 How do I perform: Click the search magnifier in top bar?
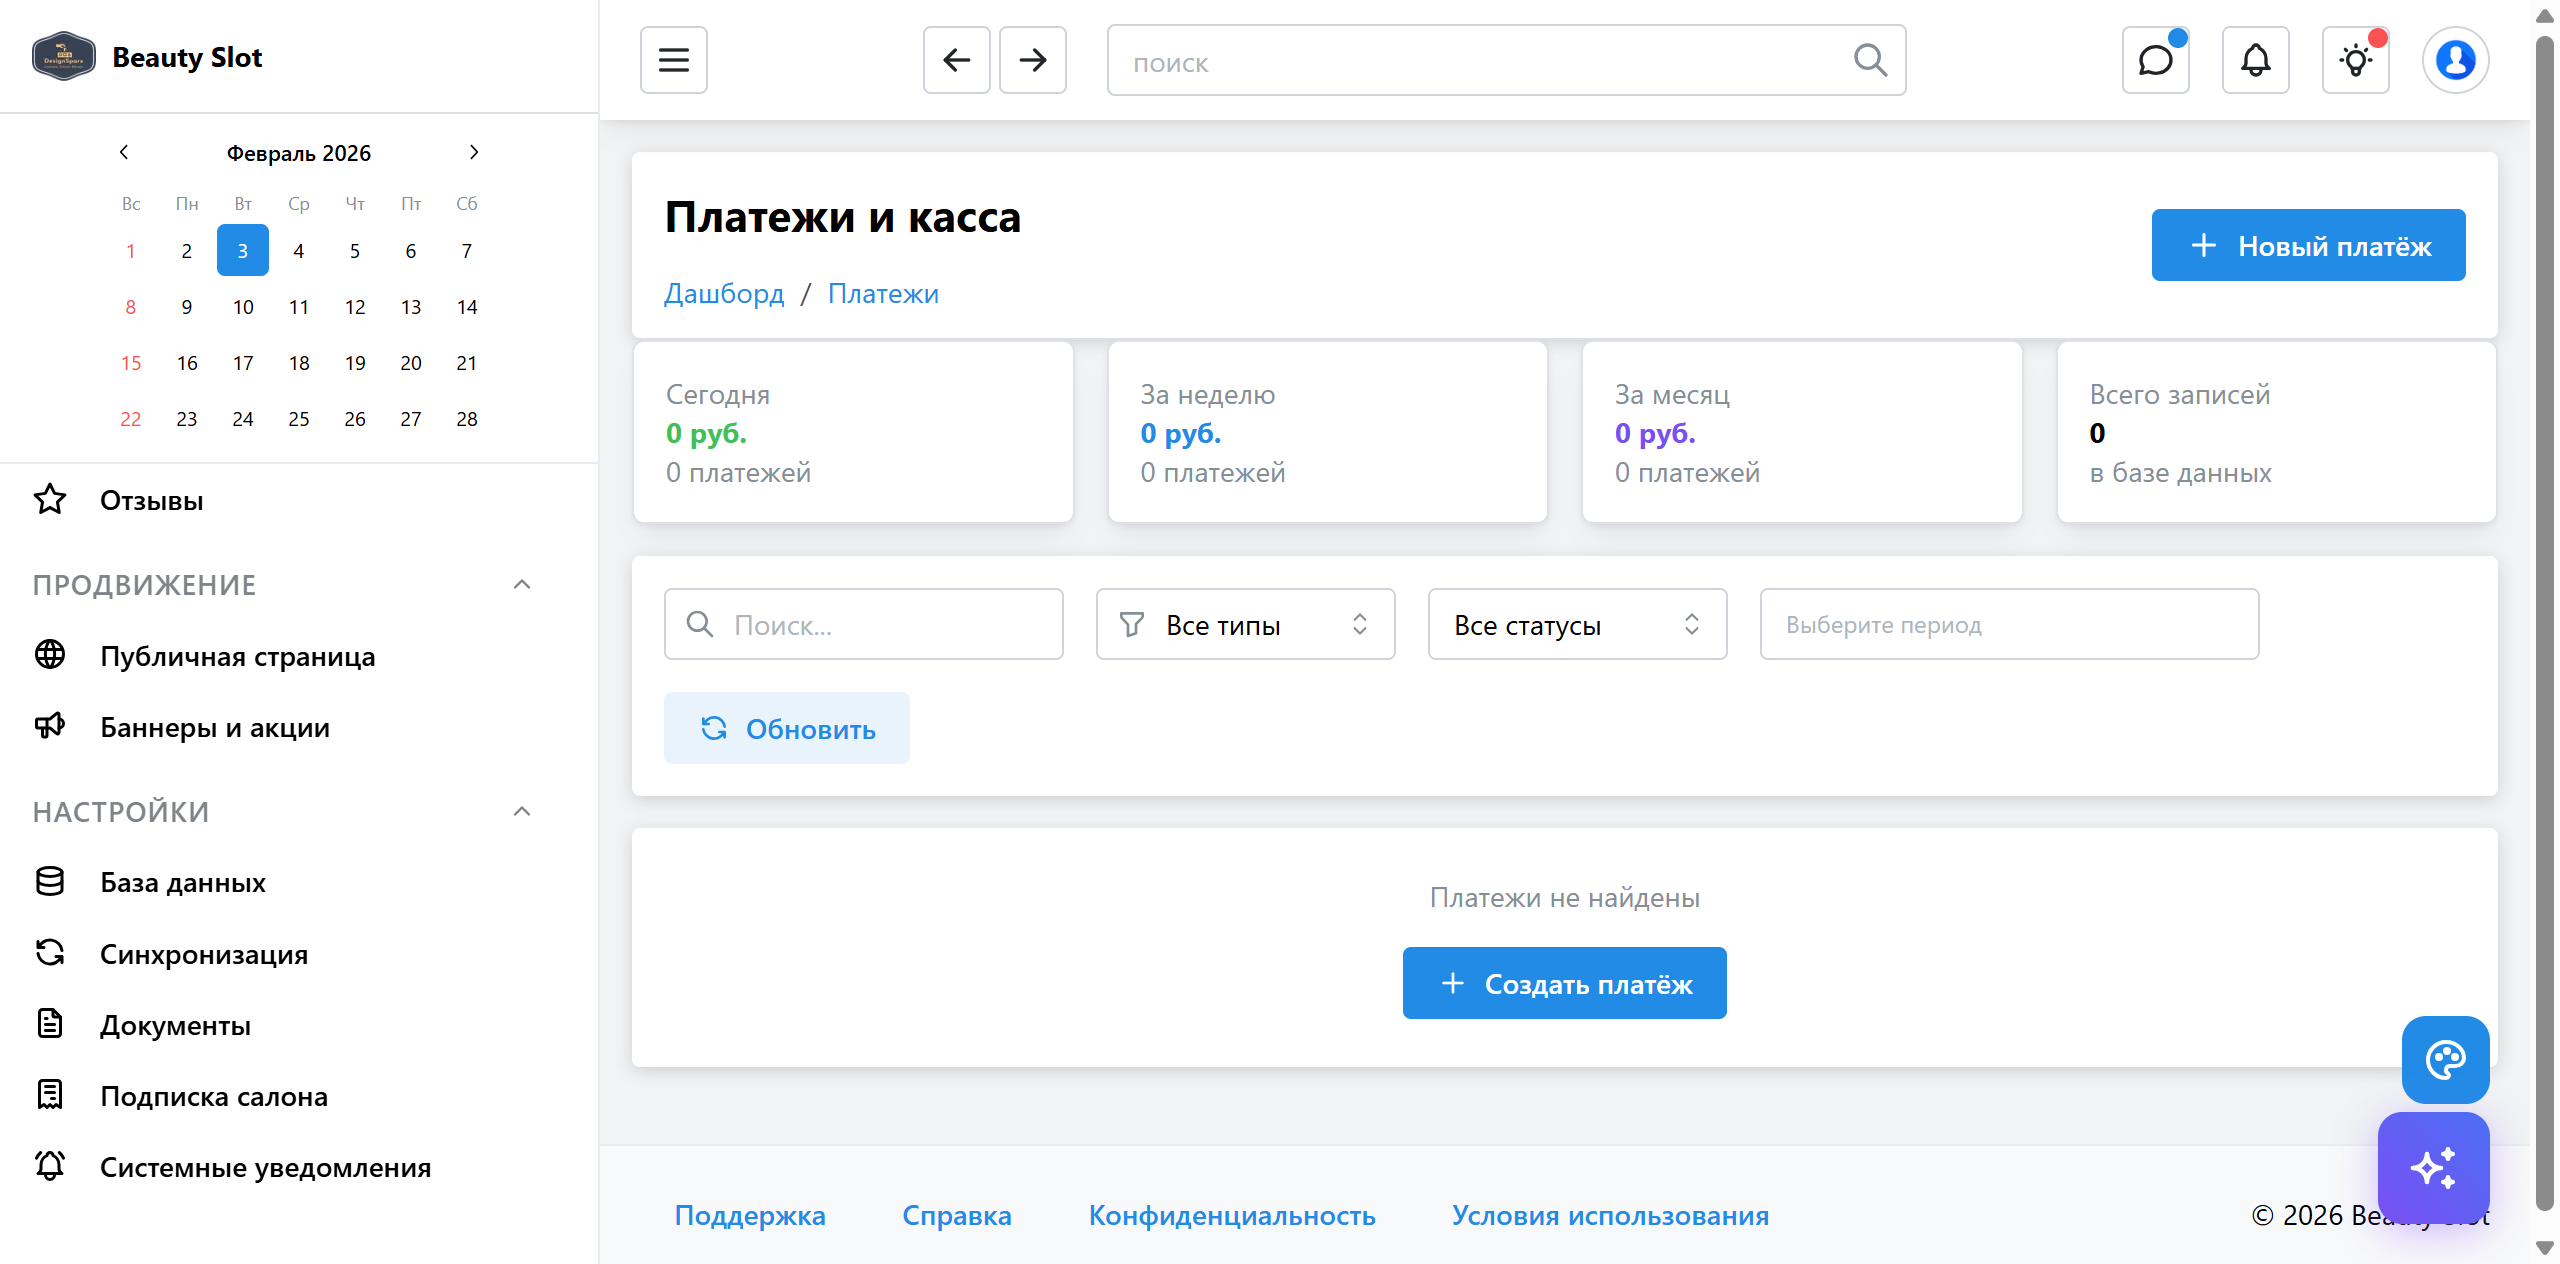click(x=1869, y=60)
